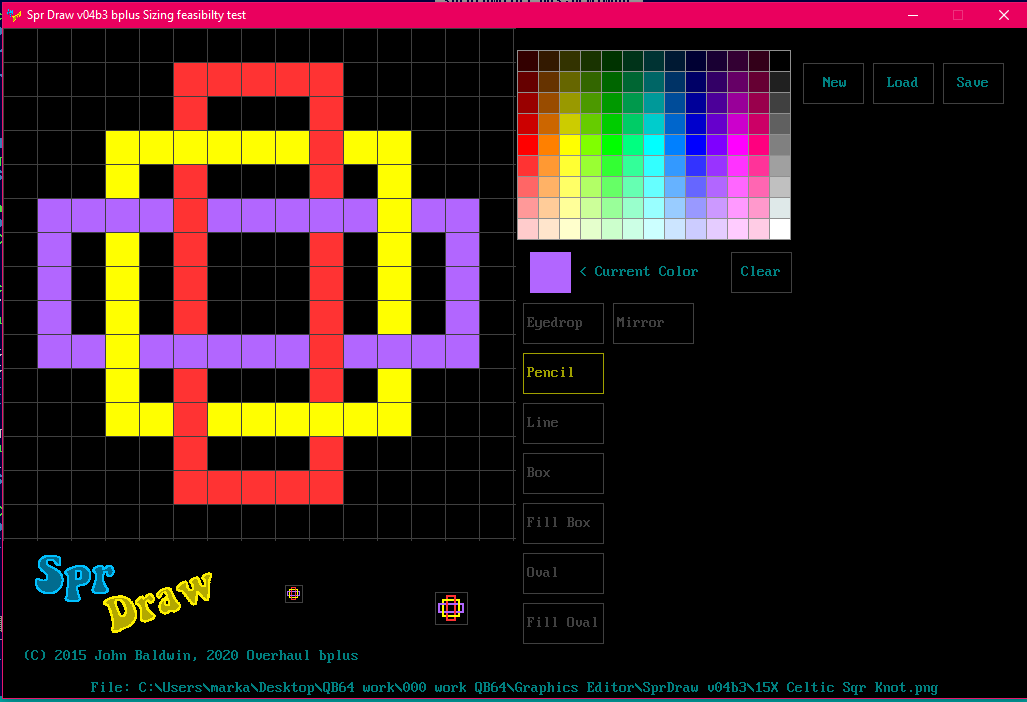
Task: Select the Fill Oval tool
Action: (563, 623)
